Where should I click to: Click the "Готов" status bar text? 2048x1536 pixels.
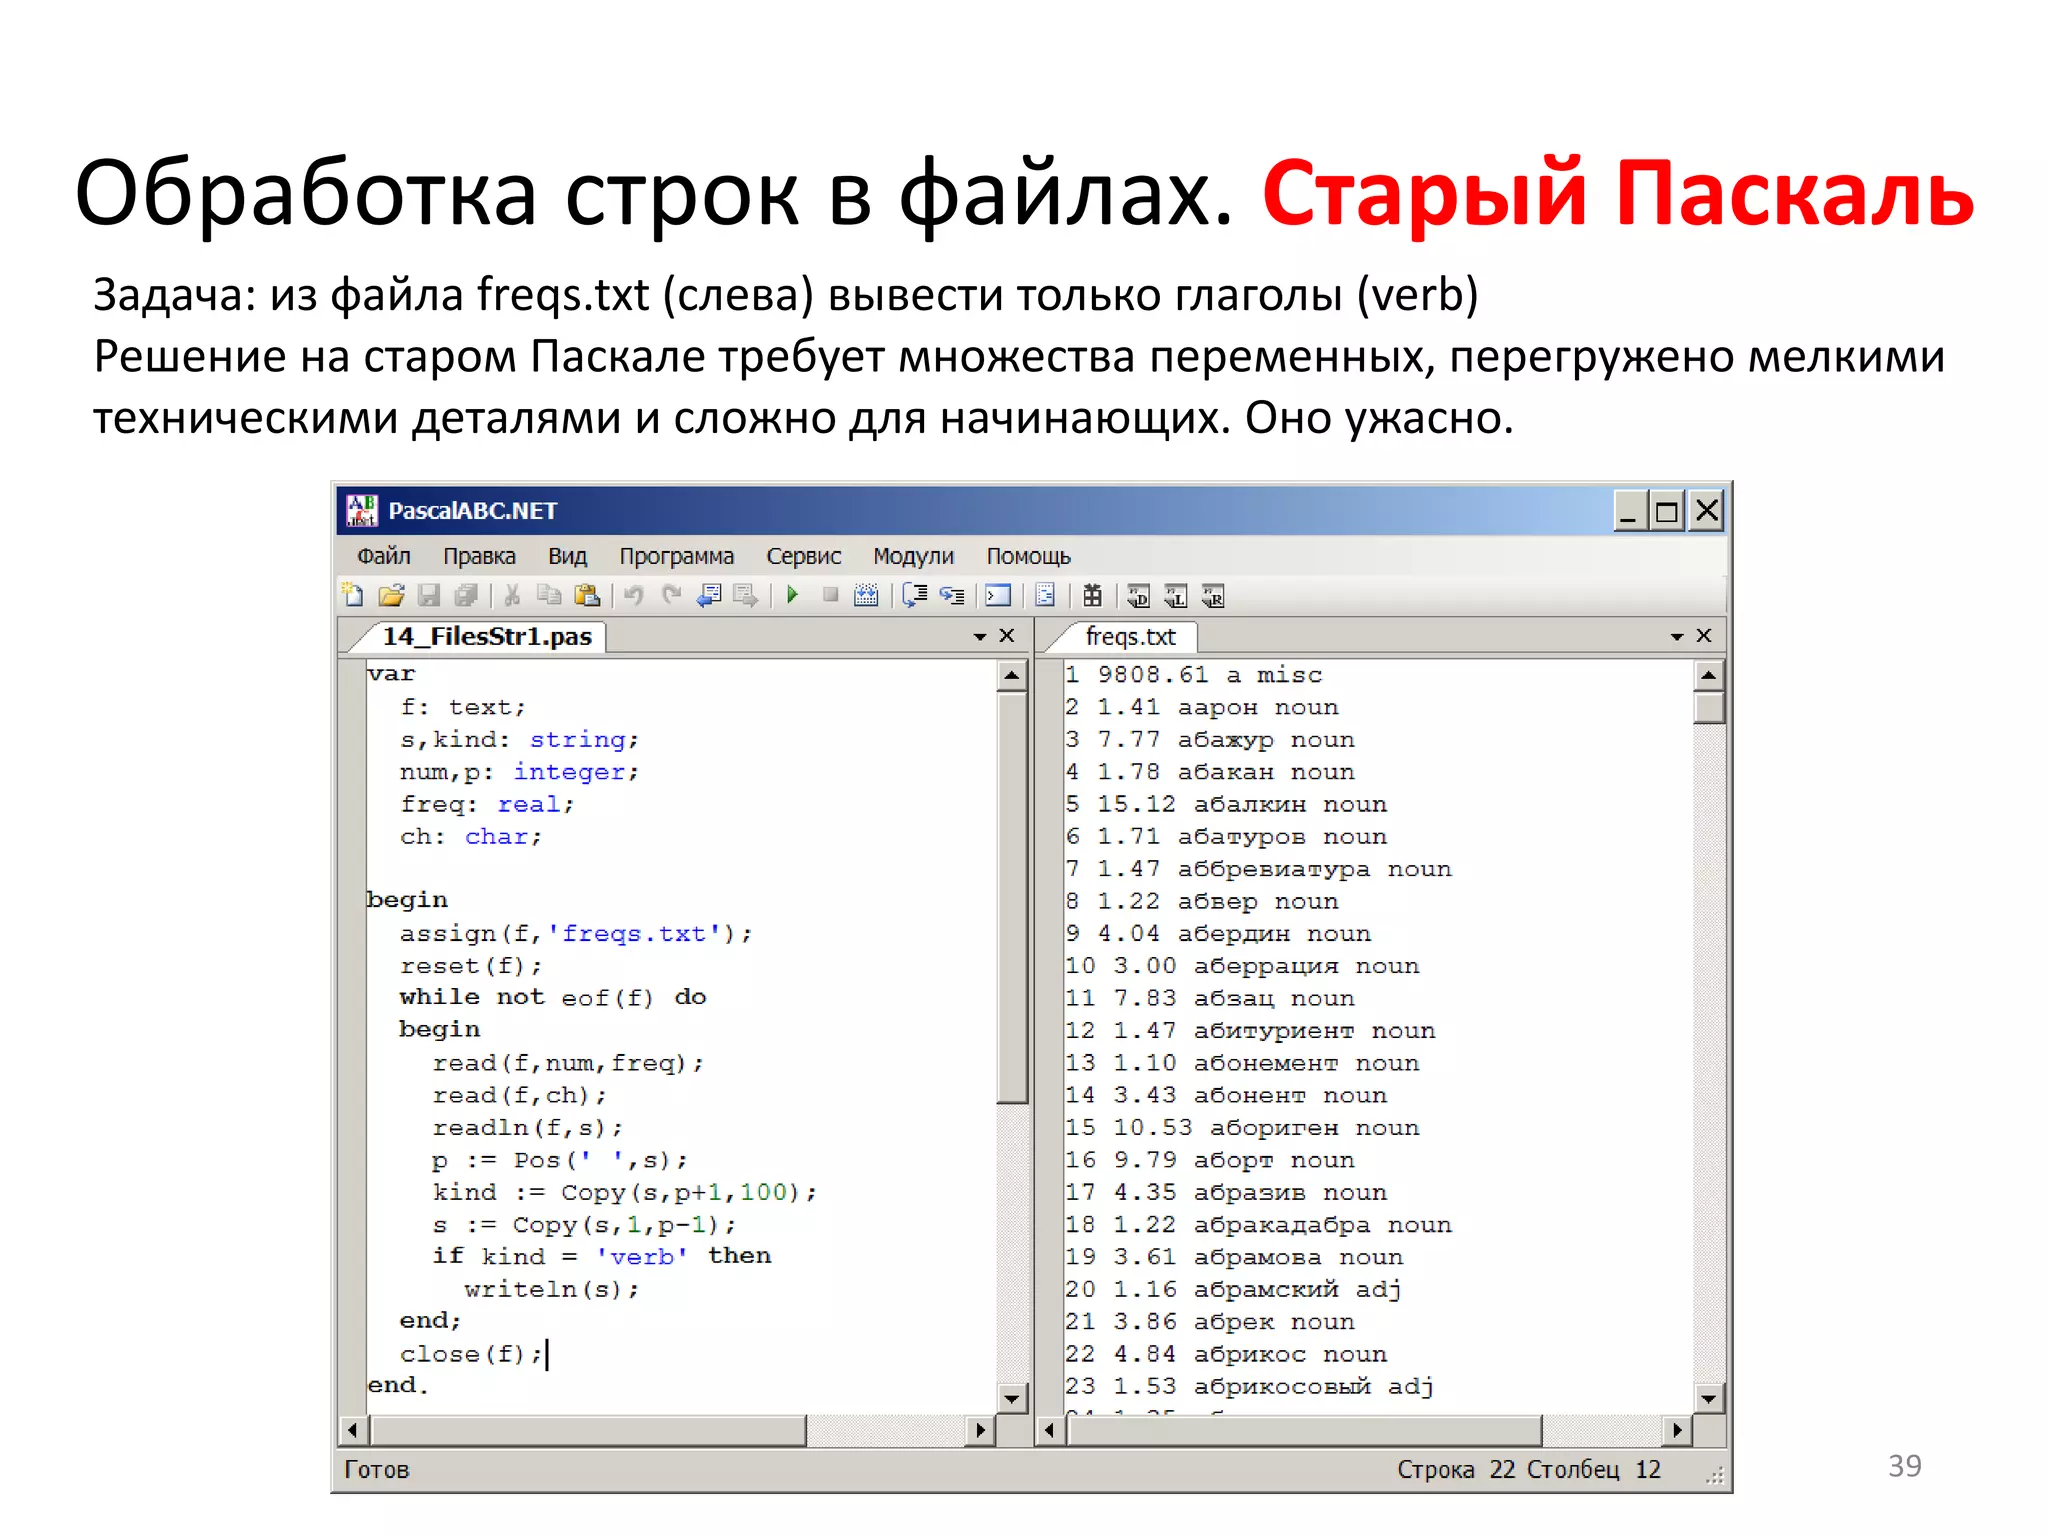point(377,1469)
